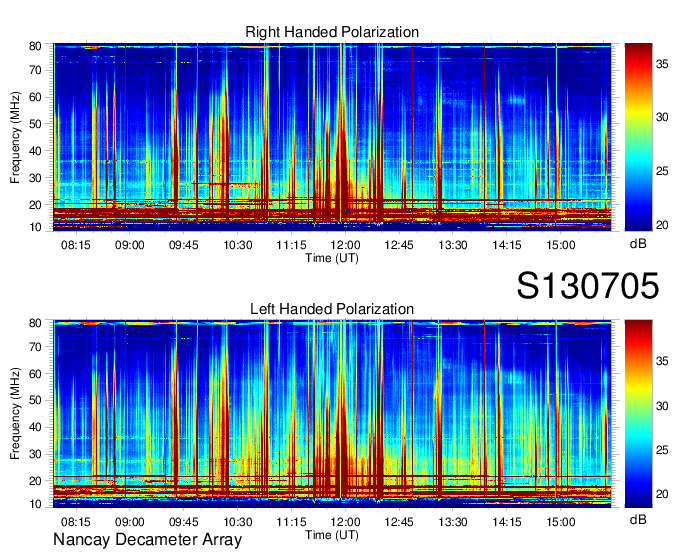Click the 12:45 tick on Left Handed plot

tap(399, 522)
